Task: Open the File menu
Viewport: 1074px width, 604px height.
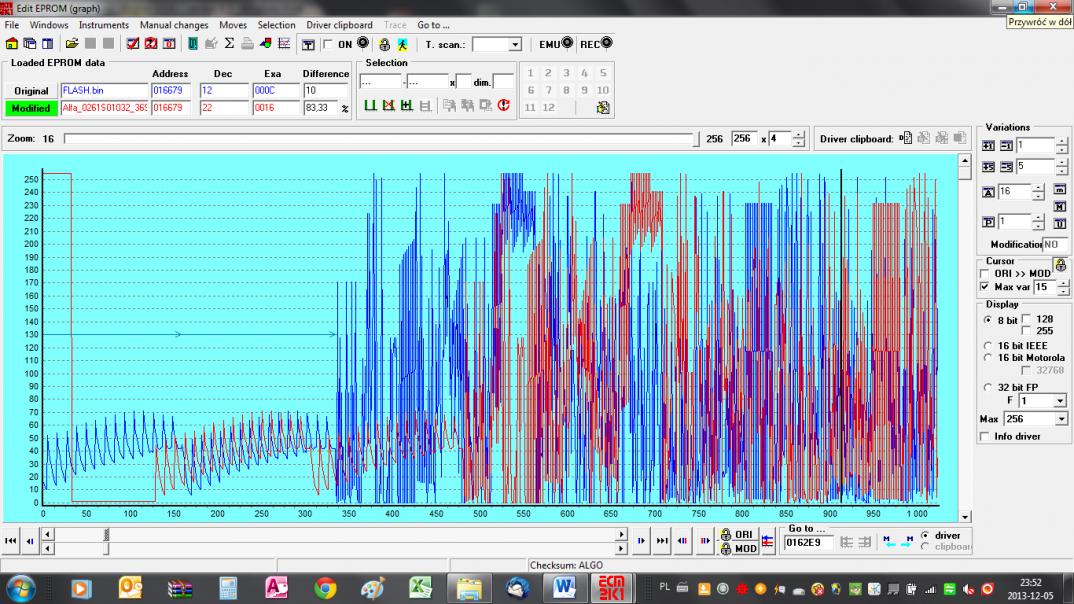Action: pyautogui.click(x=12, y=25)
